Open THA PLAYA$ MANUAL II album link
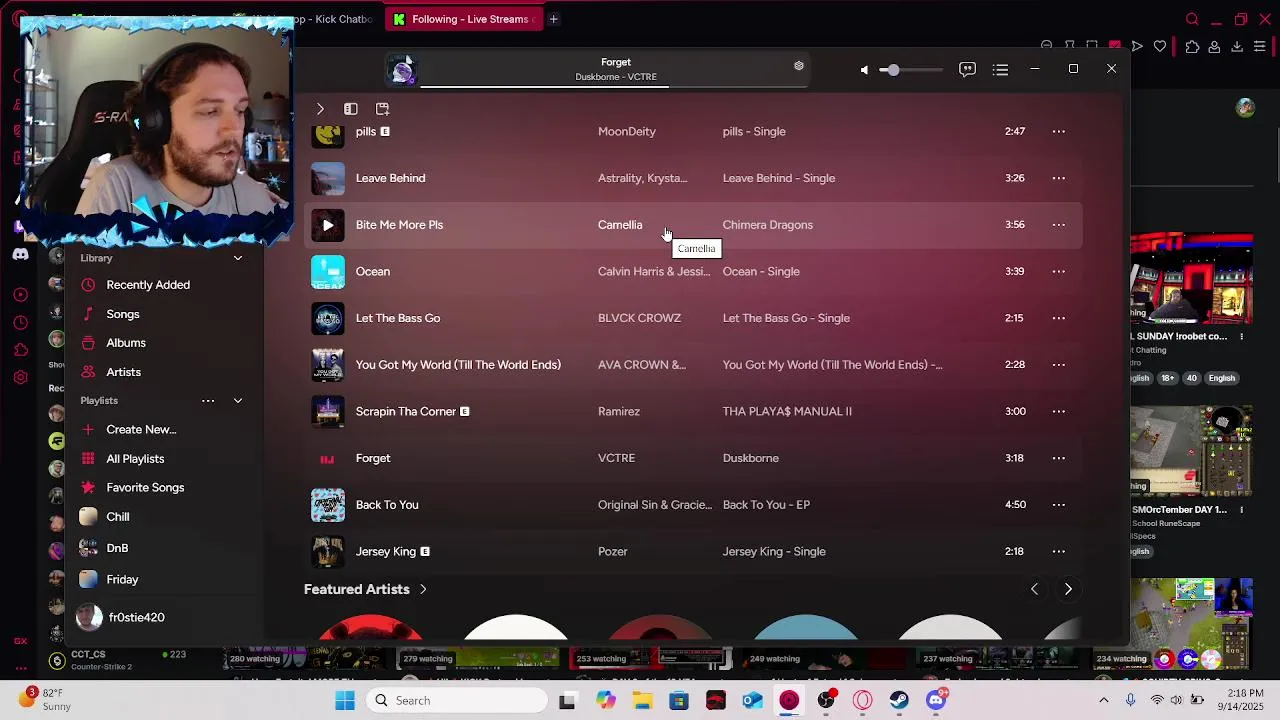1280x720 pixels. pyautogui.click(x=787, y=411)
